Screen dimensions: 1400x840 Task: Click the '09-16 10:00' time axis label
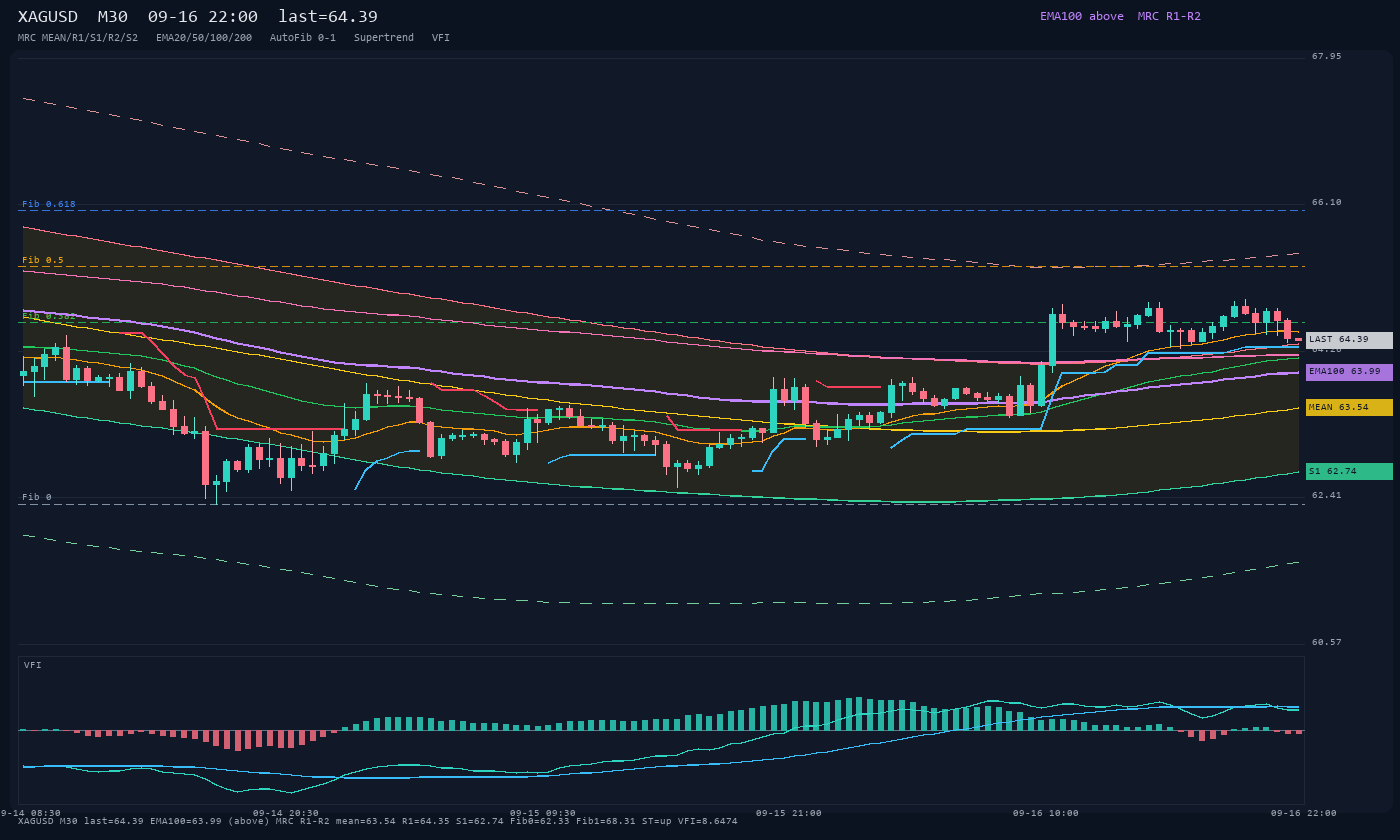tap(1046, 813)
